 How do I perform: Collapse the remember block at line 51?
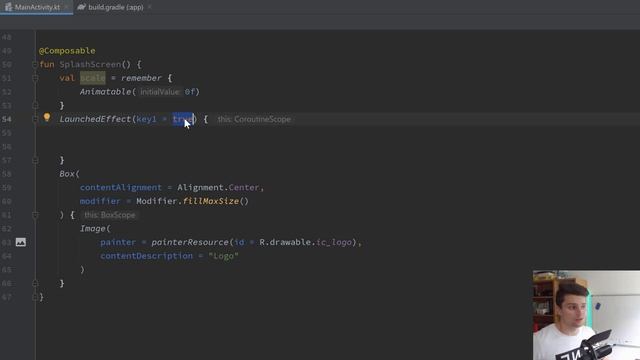click(x=35, y=78)
